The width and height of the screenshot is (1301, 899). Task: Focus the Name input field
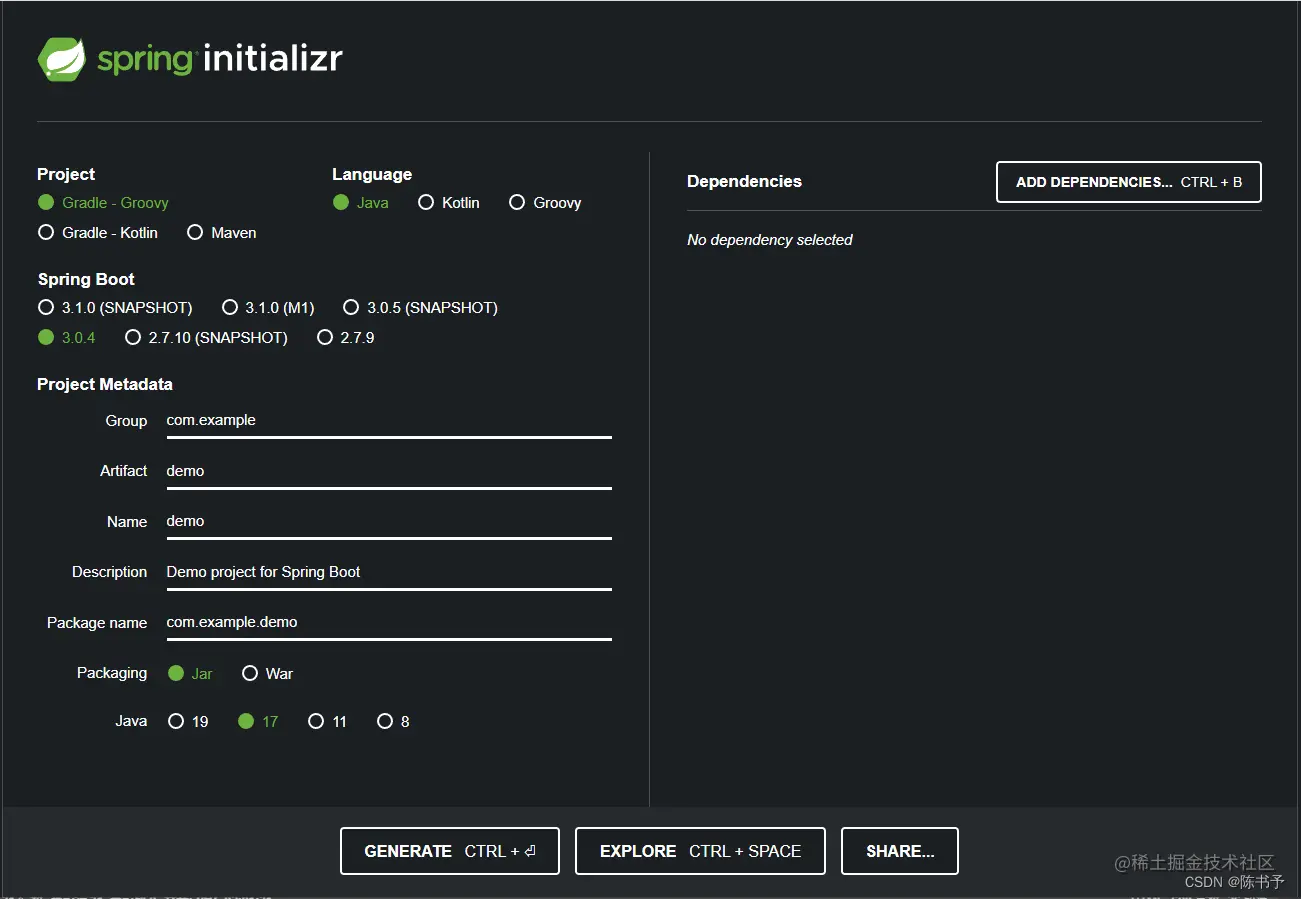(388, 521)
